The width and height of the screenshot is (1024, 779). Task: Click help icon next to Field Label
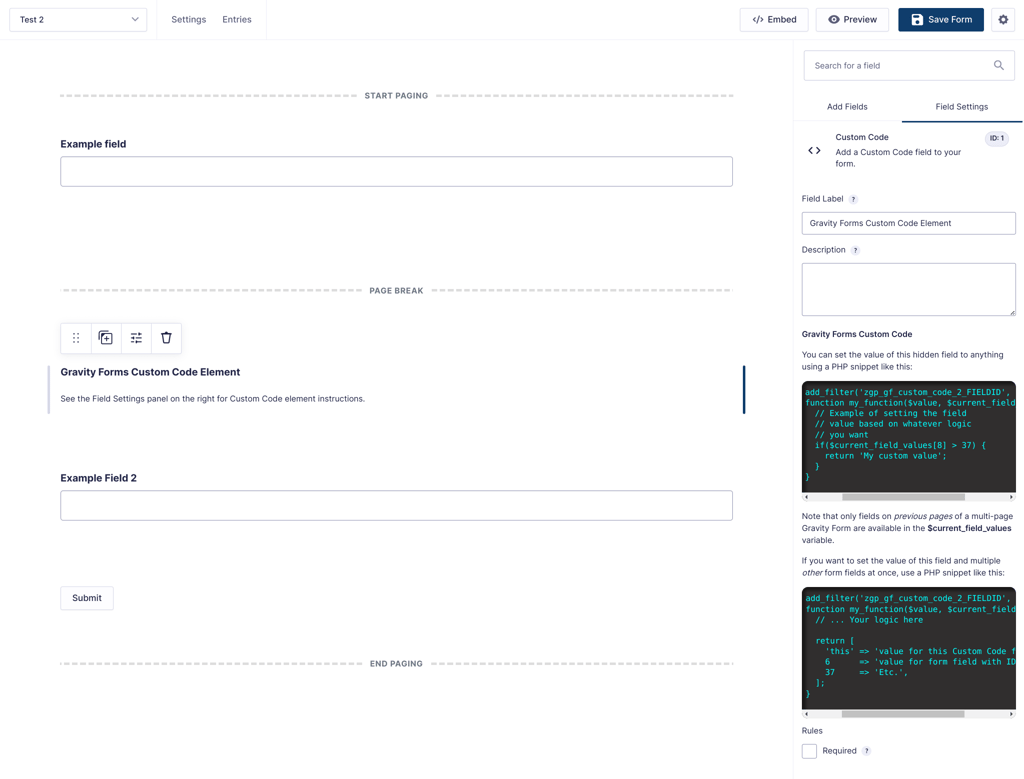click(854, 199)
